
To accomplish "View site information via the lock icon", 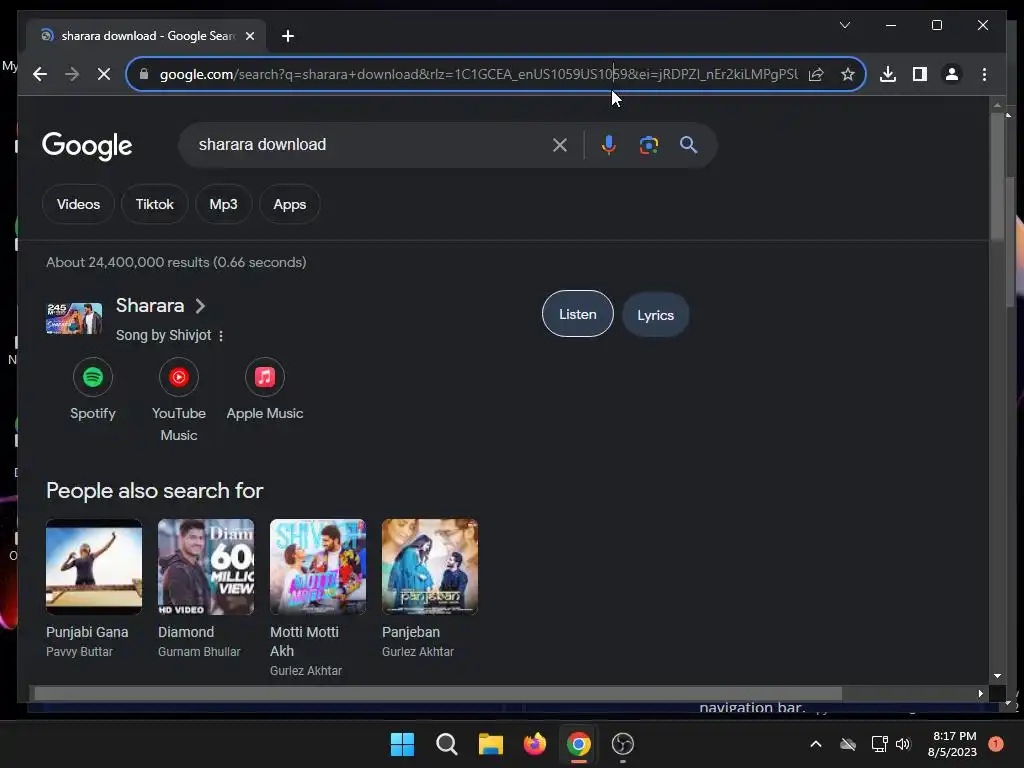I will [144, 74].
